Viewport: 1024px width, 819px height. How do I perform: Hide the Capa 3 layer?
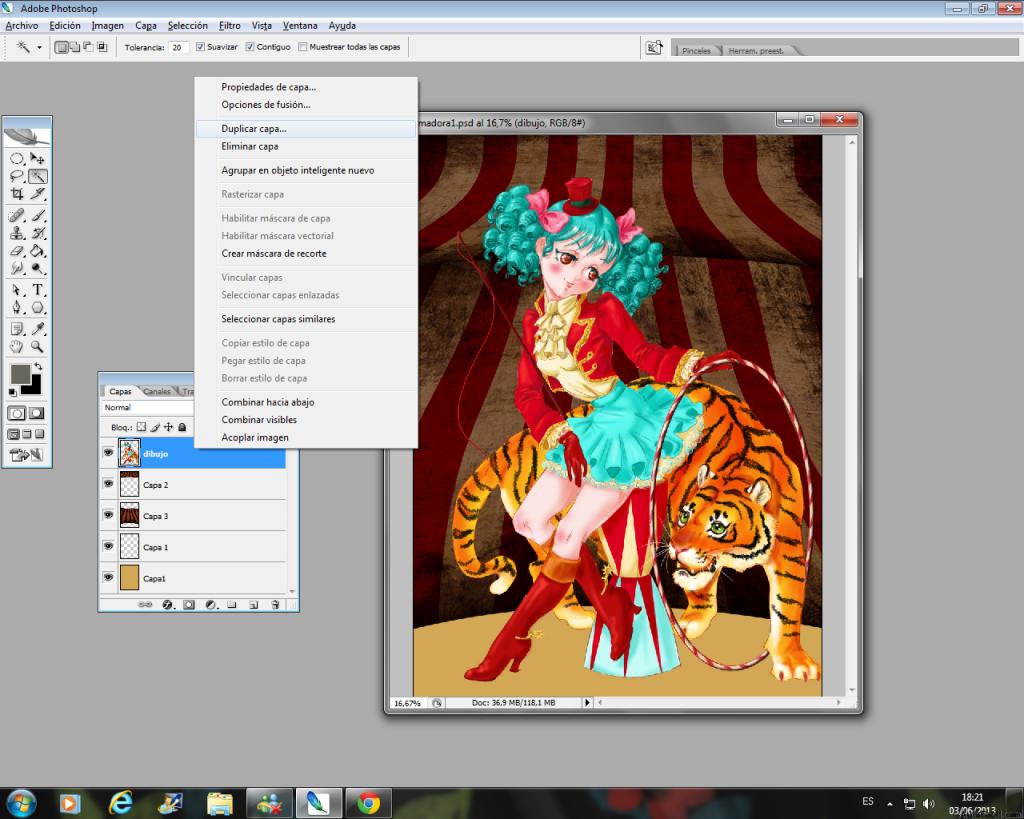(x=108, y=515)
